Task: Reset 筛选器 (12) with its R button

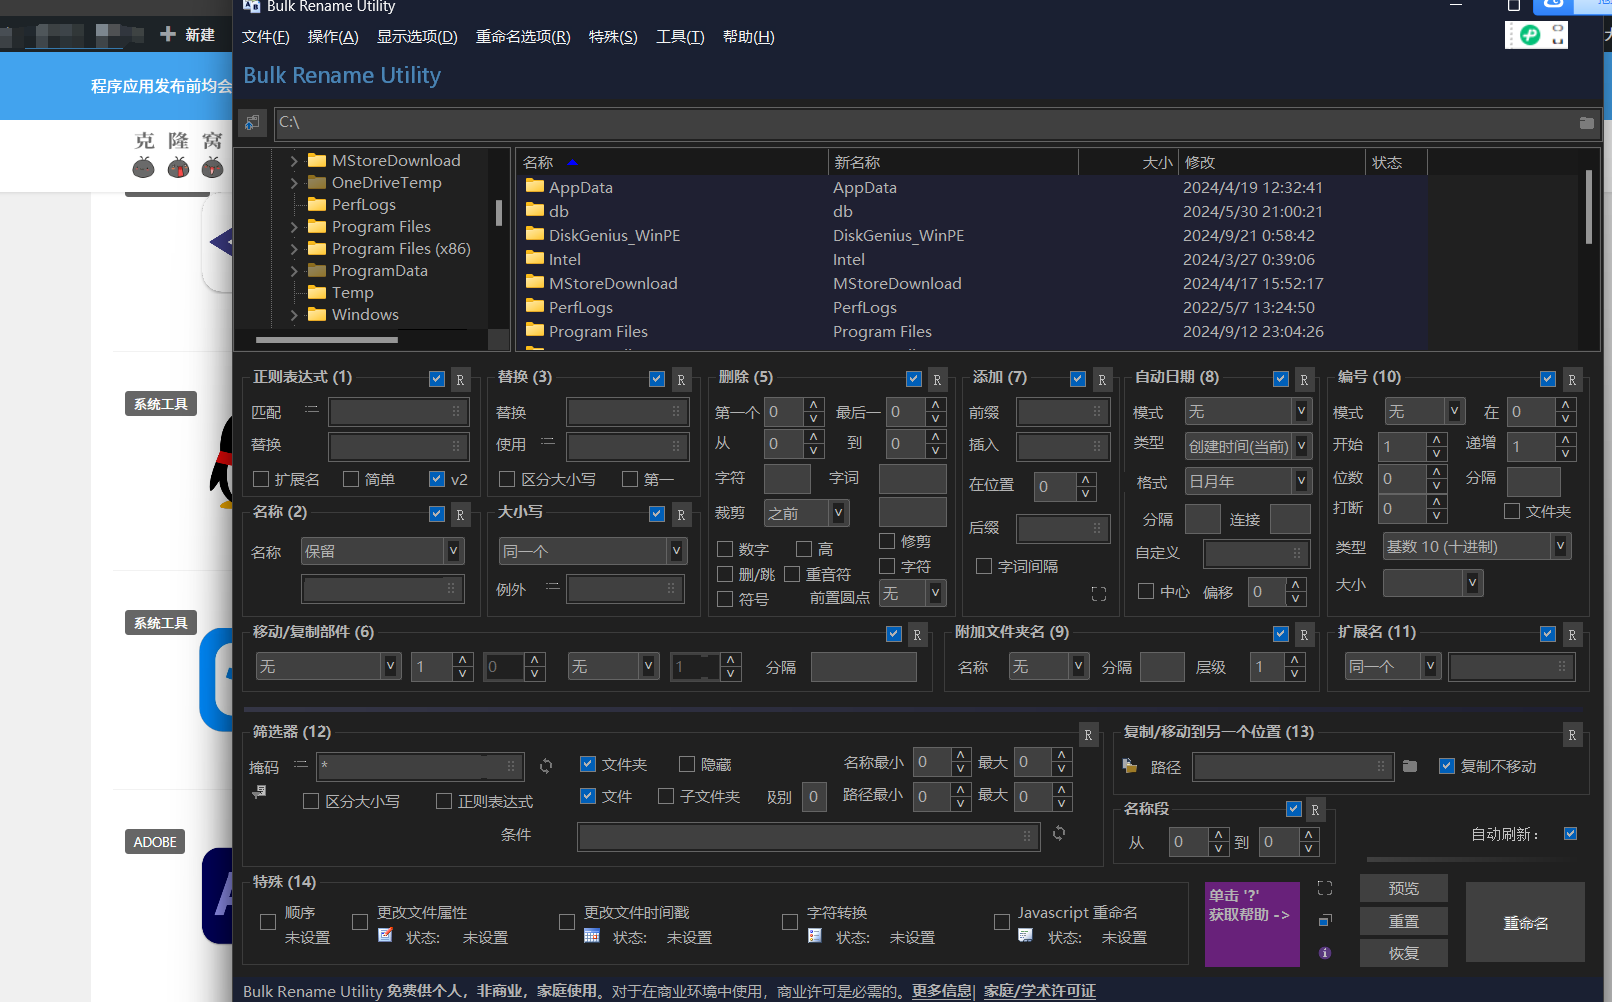Action: pyautogui.click(x=1088, y=735)
